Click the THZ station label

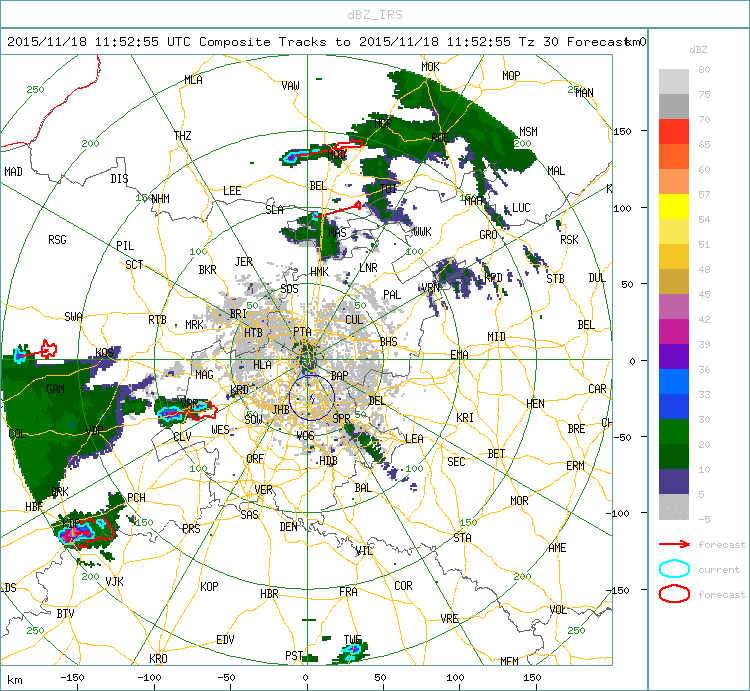[183, 136]
